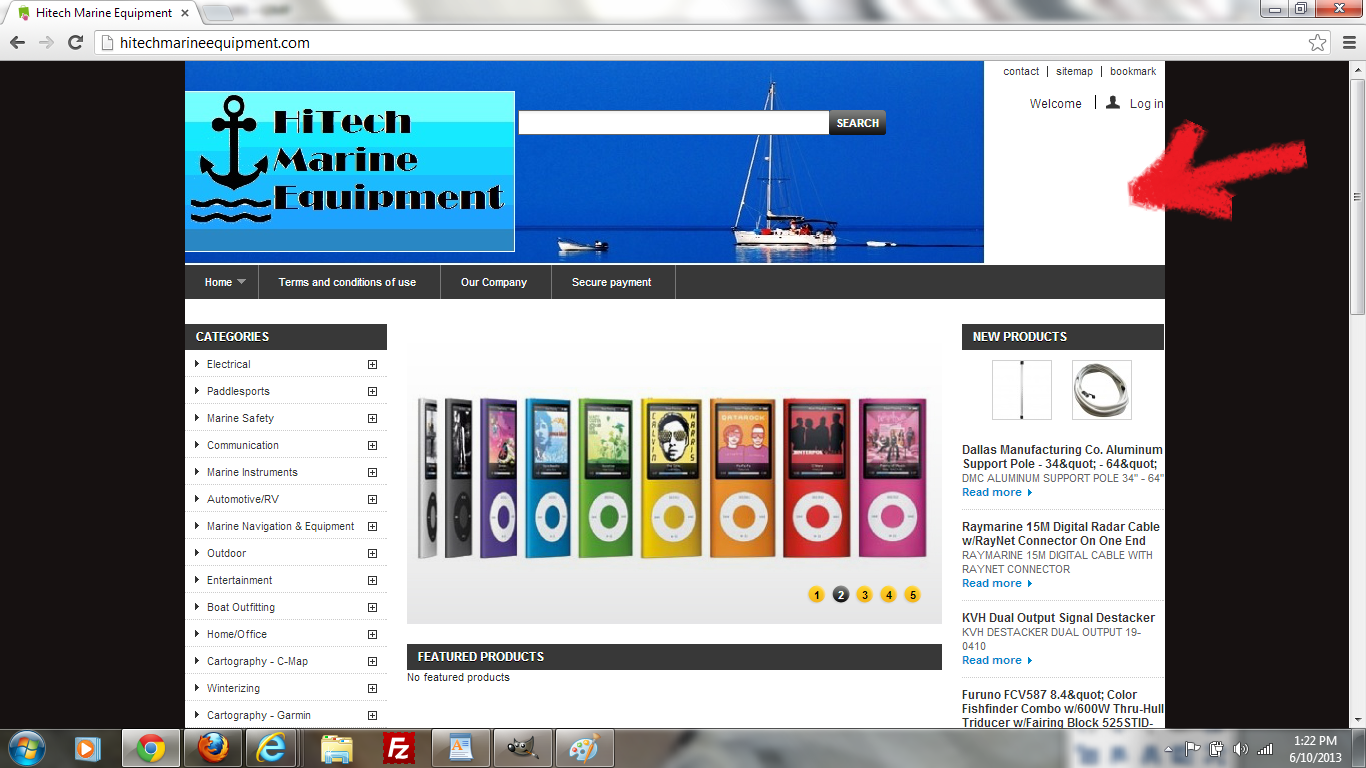
Task: Open the Secure payment menu item
Action: 611,282
